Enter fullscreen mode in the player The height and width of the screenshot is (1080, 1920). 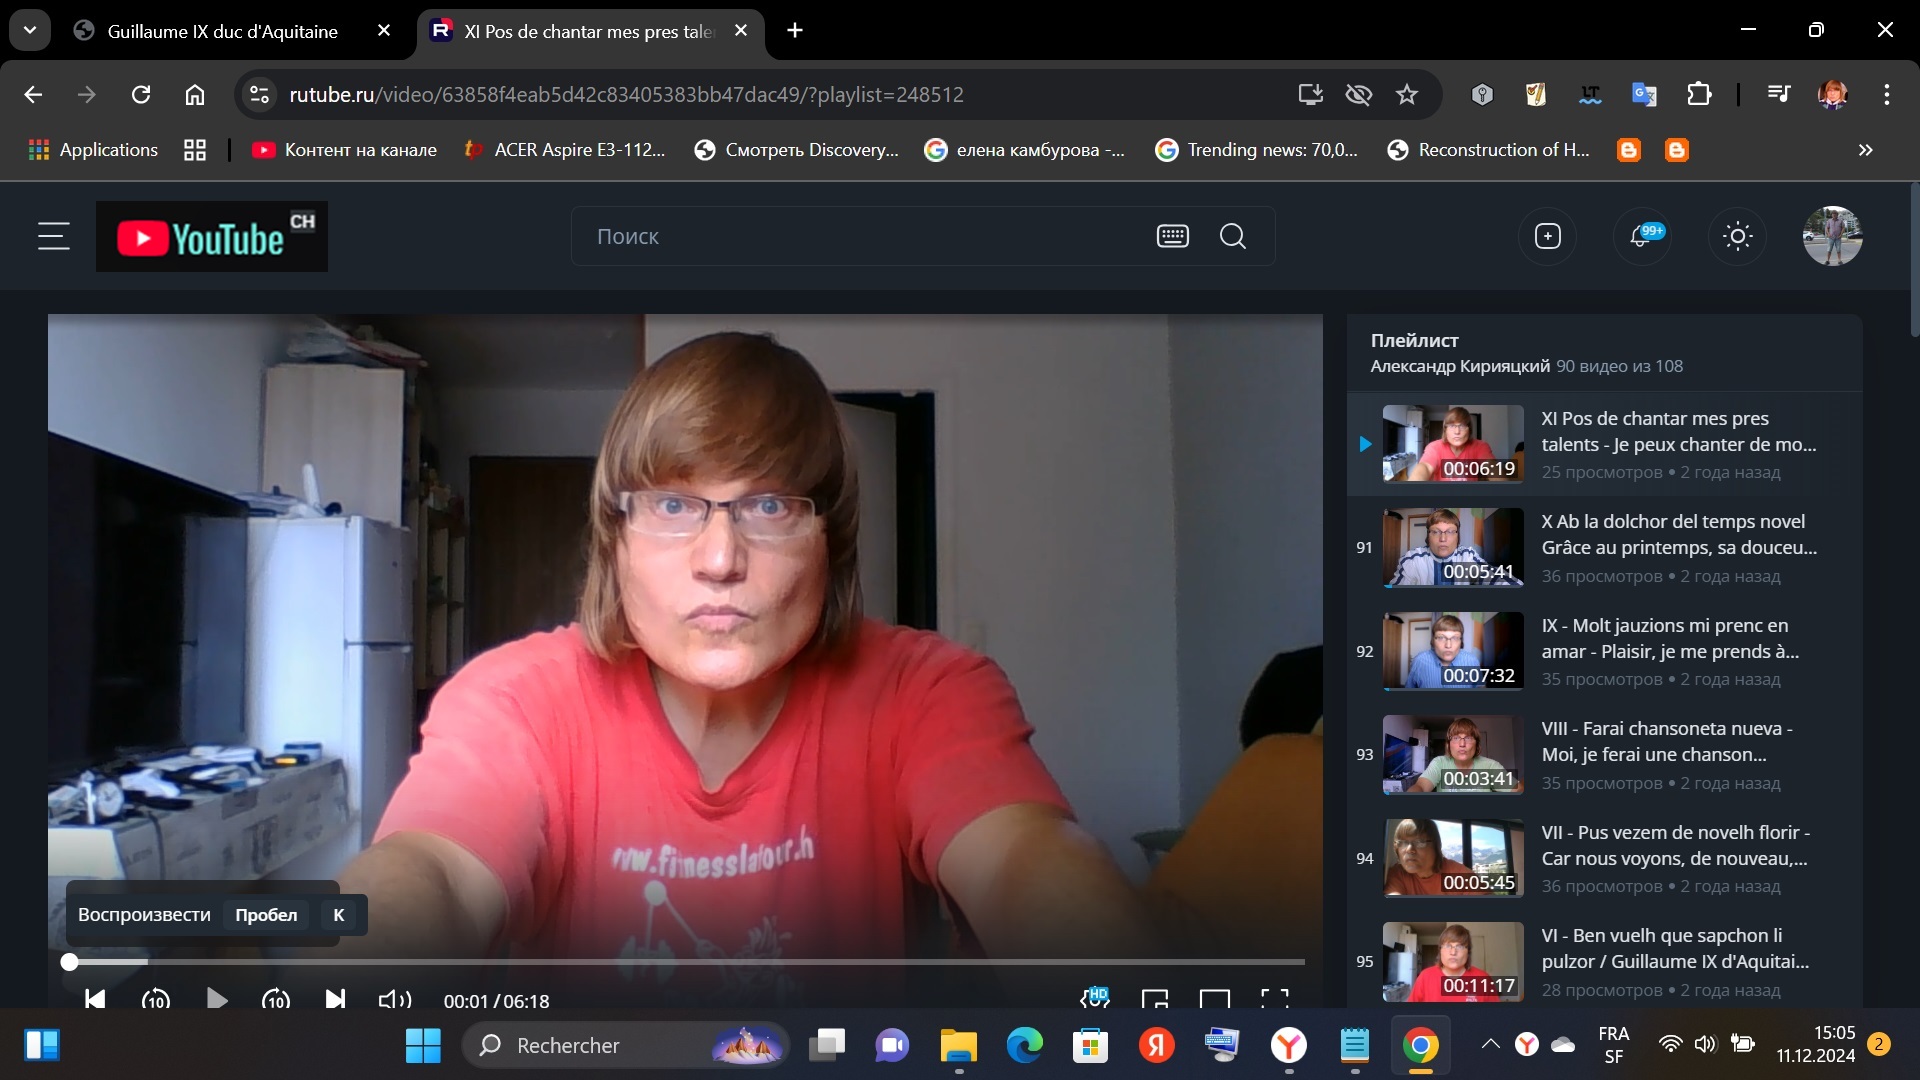point(1274,999)
